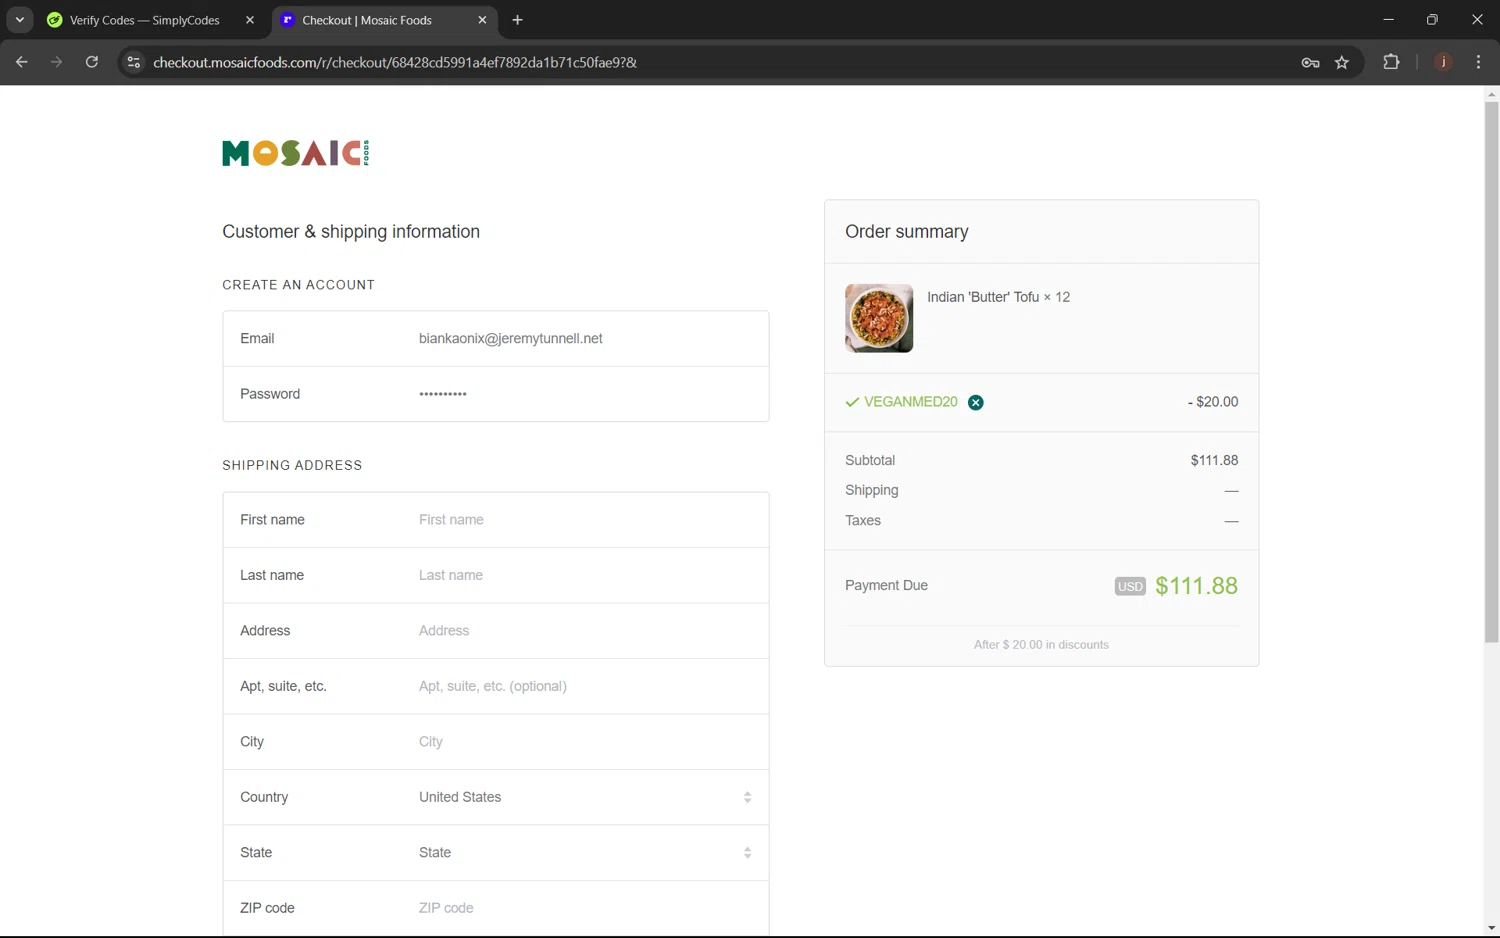The image size is (1500, 938).
Task: Click the City input field
Action: (x=585, y=742)
